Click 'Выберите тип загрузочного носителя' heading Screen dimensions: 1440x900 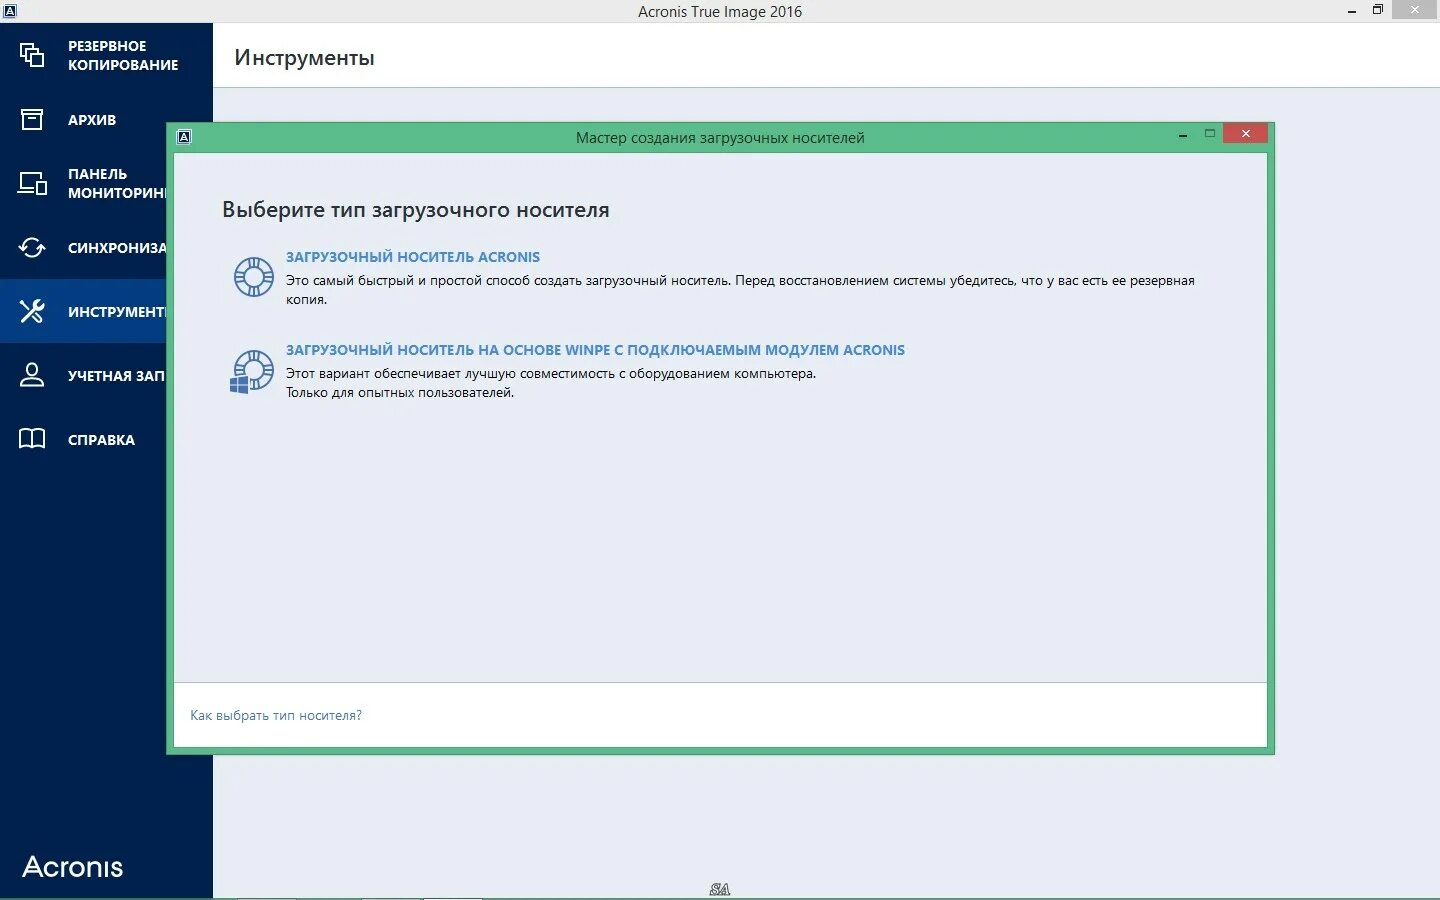416,210
